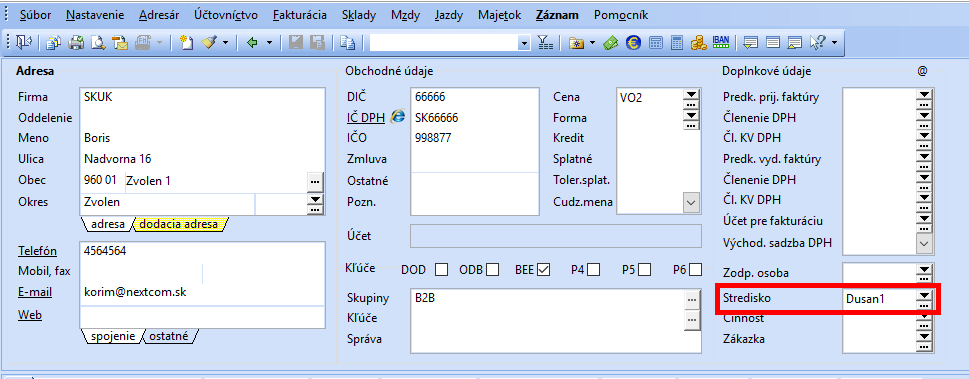Expand the Východ. sadzba DPH dropdown
This screenshot has width=969, height=379.
point(924,243)
